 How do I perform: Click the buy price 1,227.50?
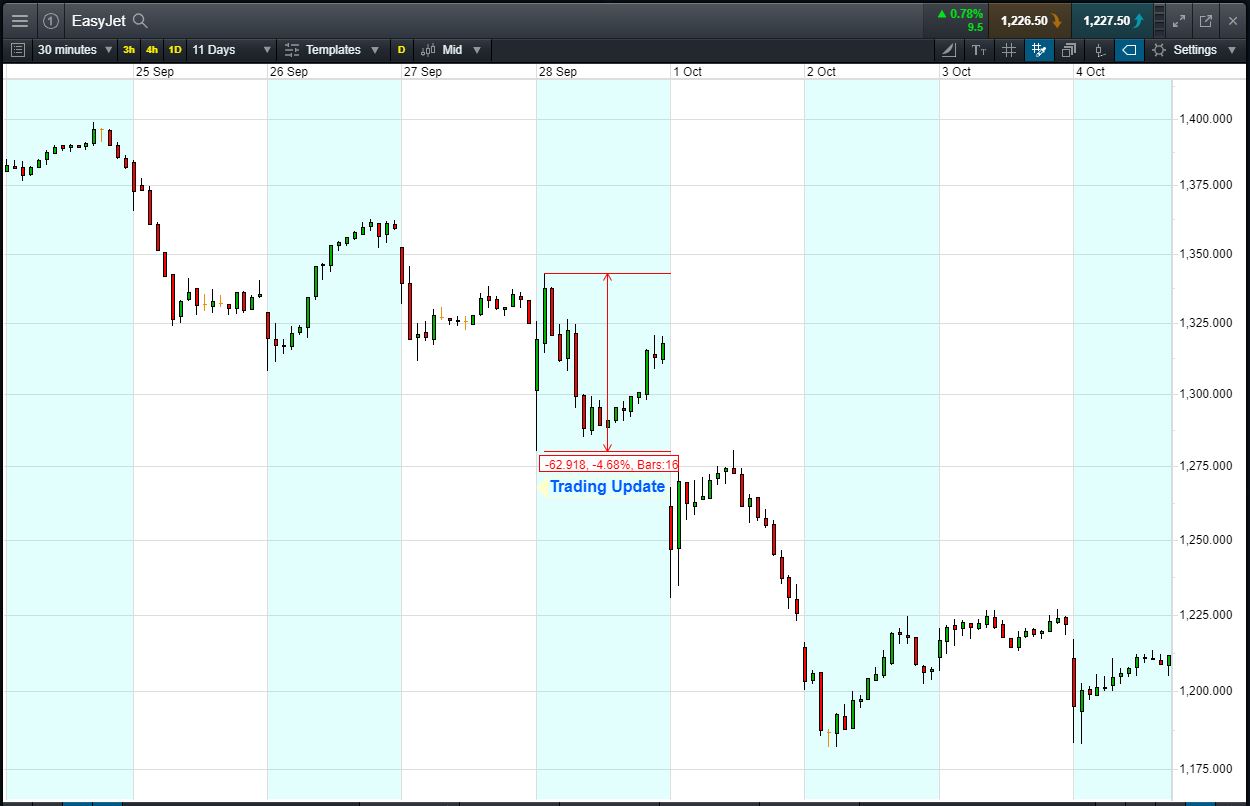[x=1112, y=20]
